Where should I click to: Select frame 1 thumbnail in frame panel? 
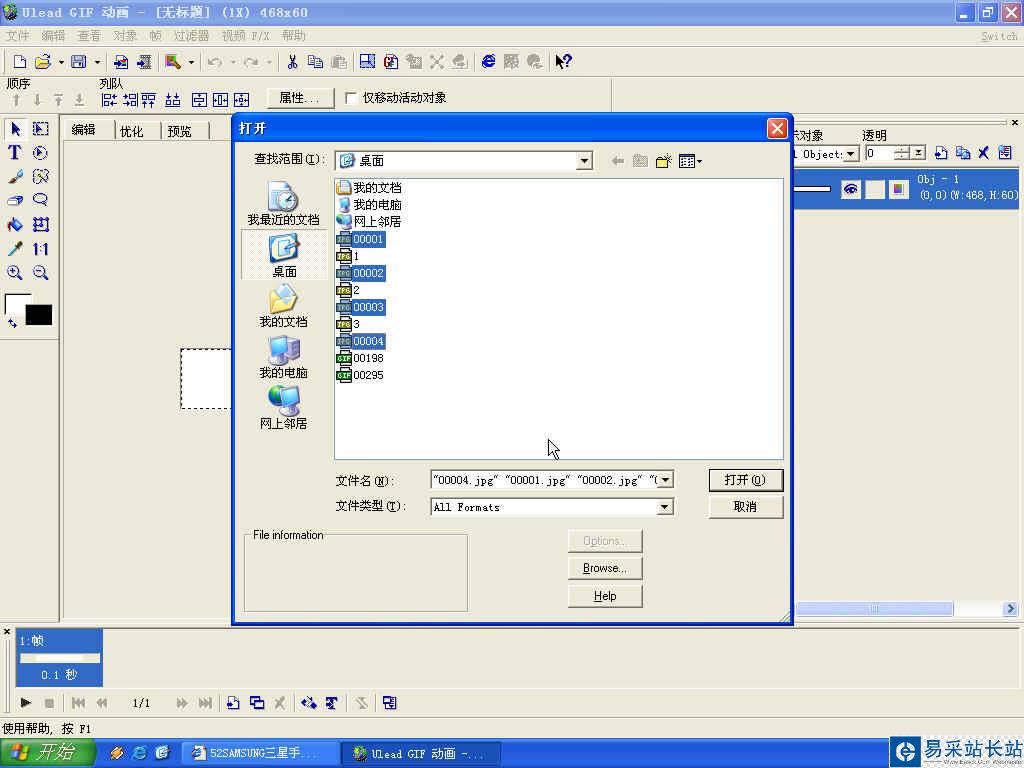[x=59, y=658]
